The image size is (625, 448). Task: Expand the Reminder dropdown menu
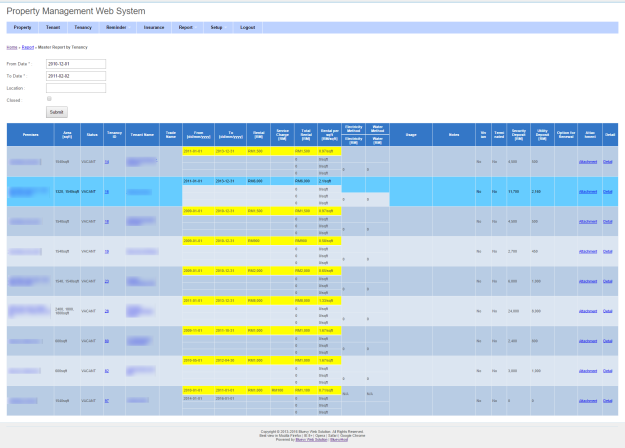(117, 27)
